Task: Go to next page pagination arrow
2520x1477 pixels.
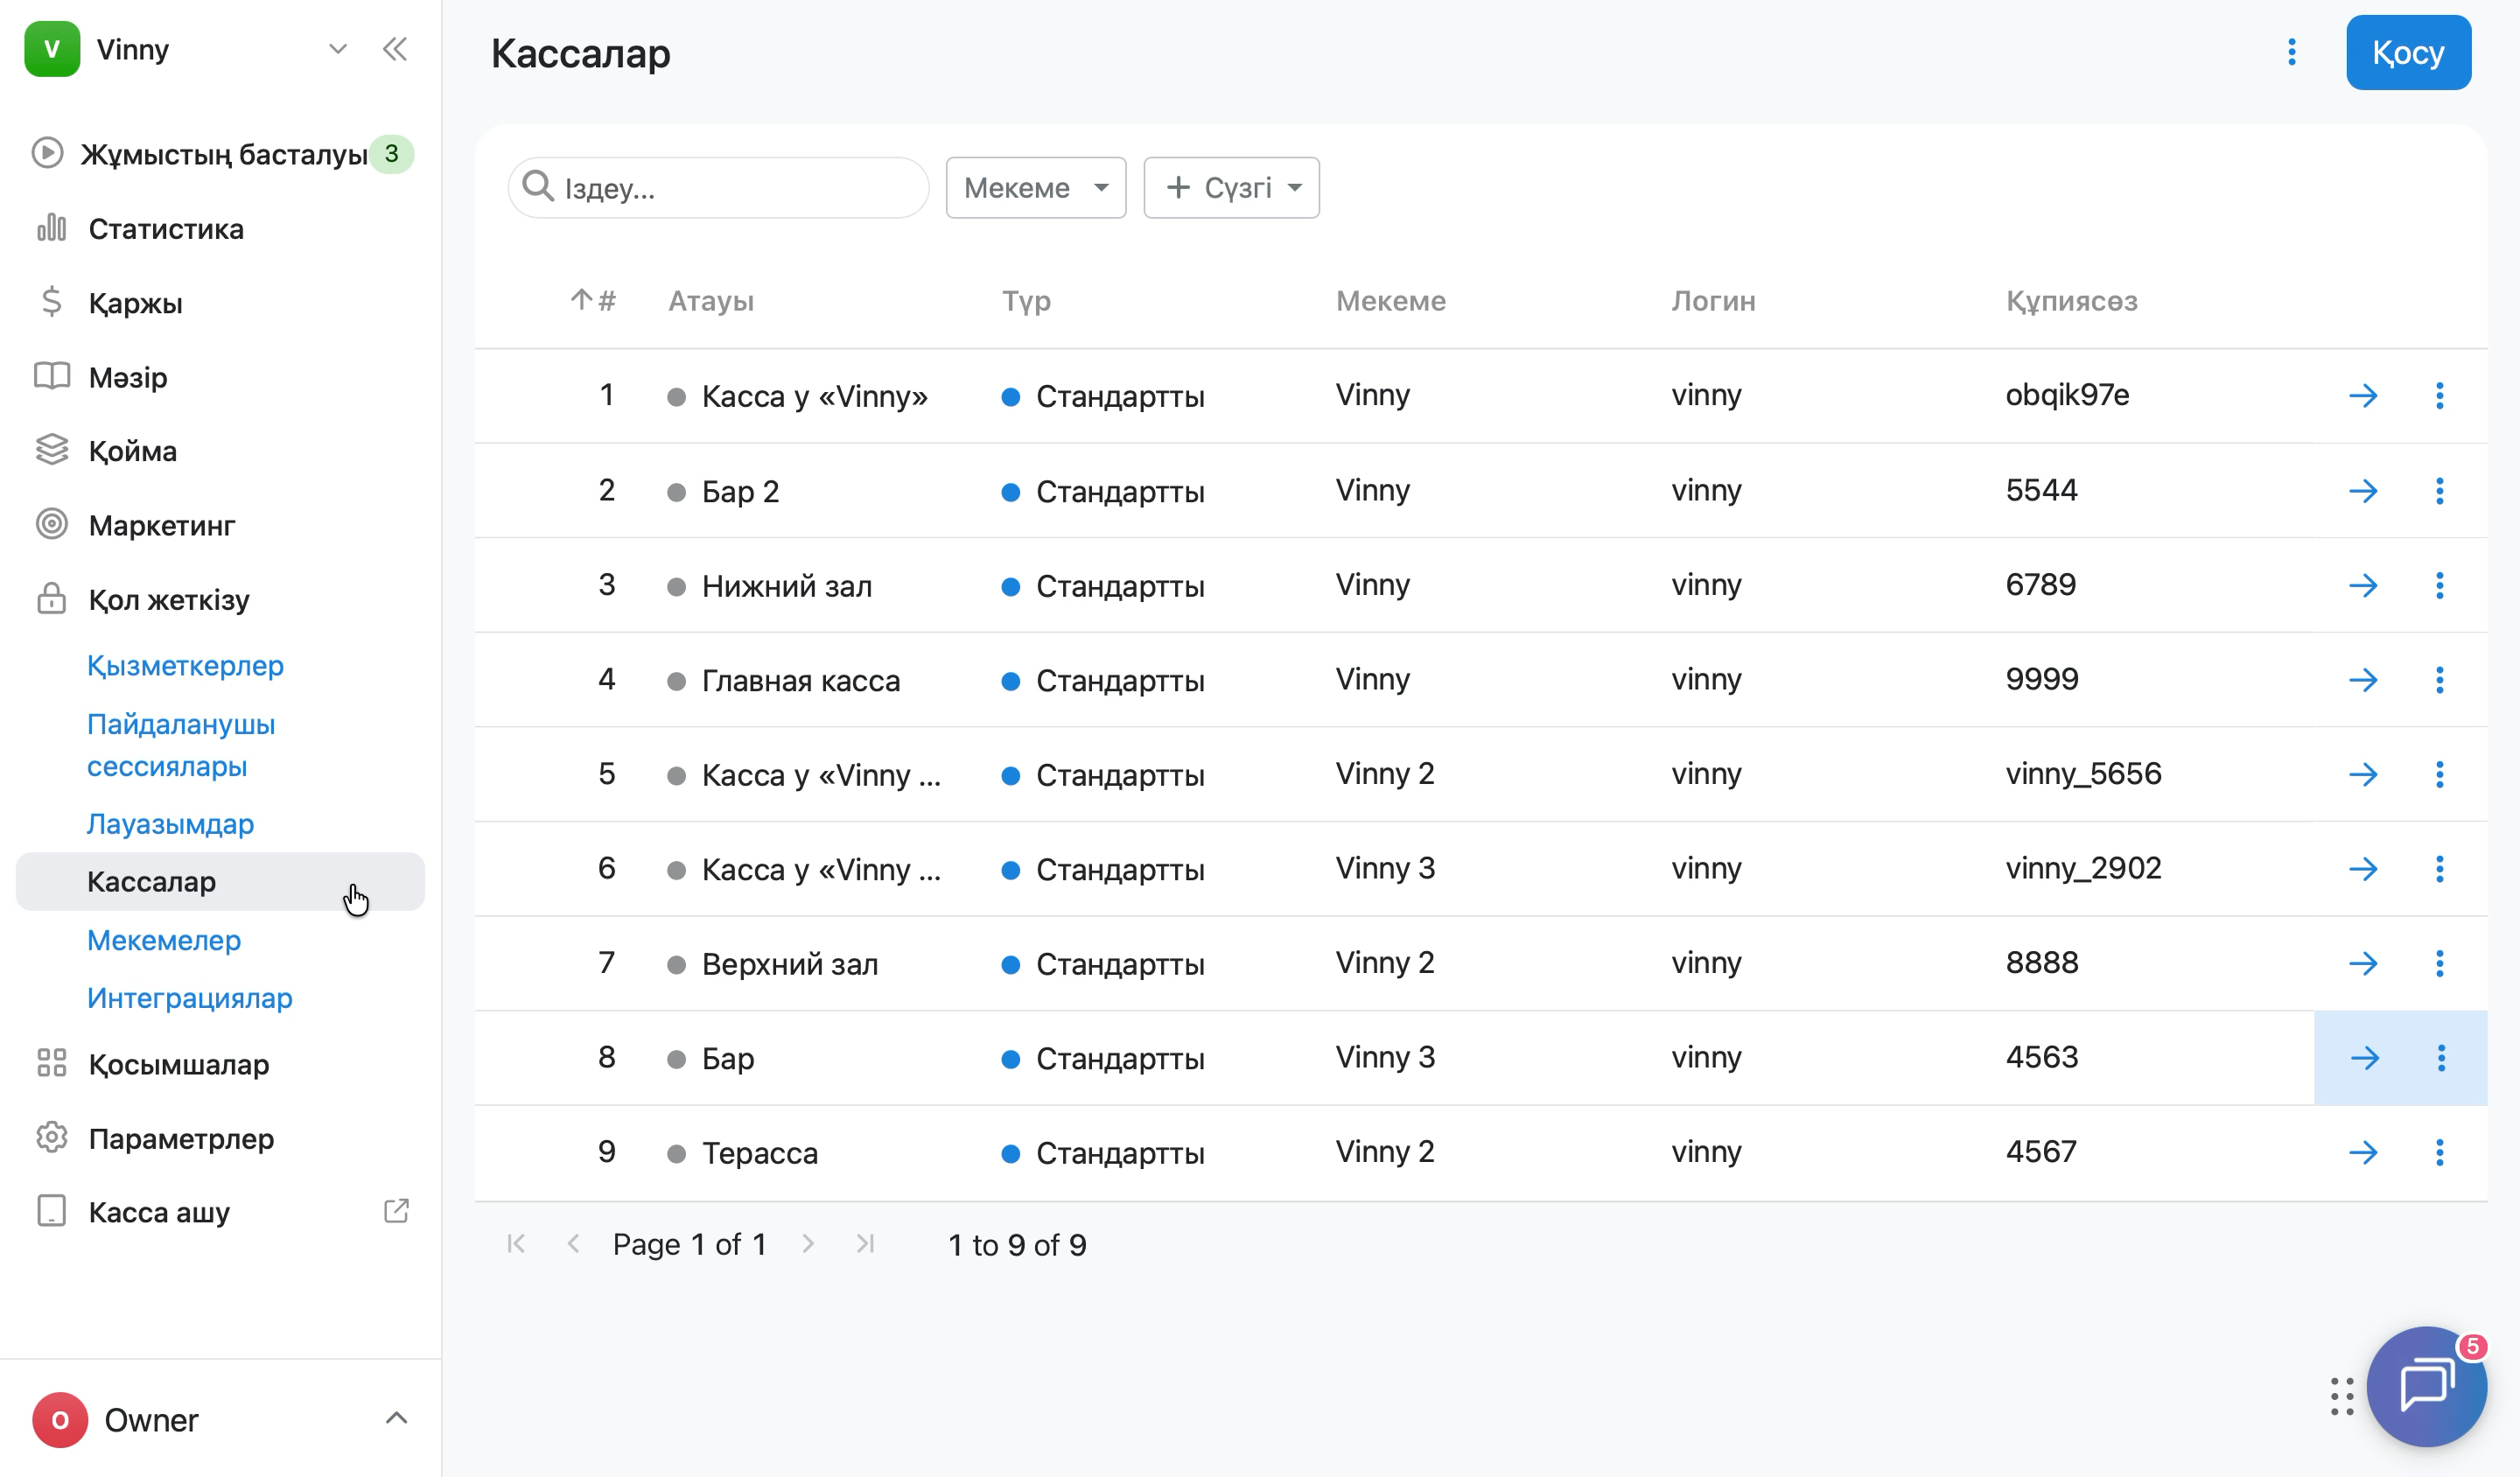Action: [x=808, y=1243]
